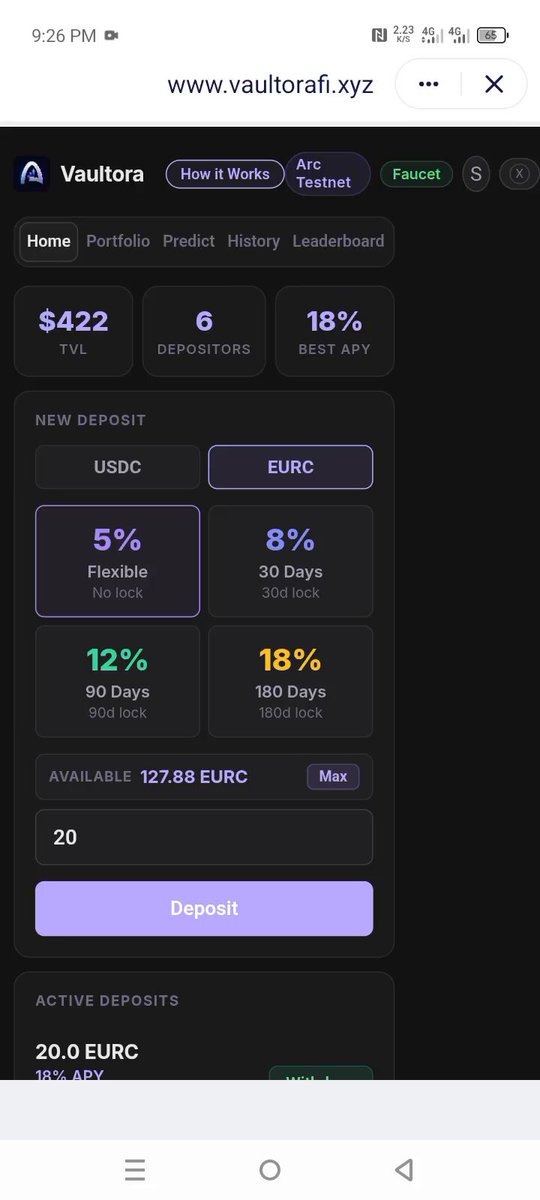Click the Vaultora logo icon

pyautogui.click(x=32, y=174)
